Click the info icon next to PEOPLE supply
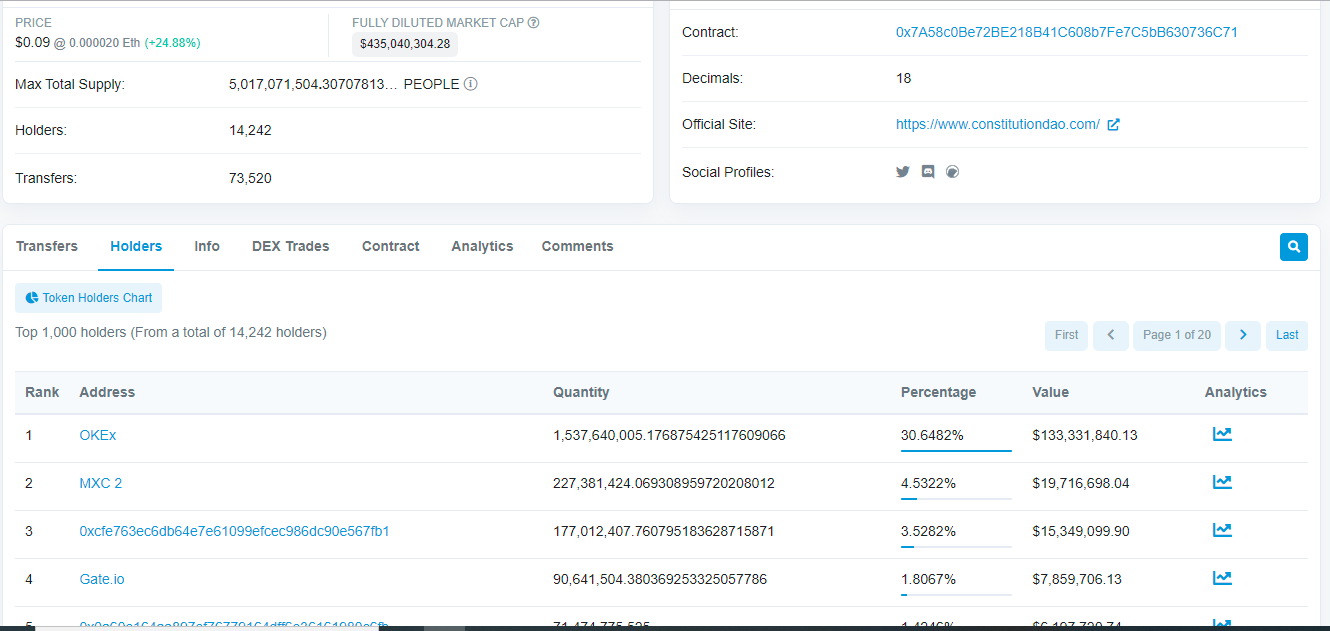Image resolution: width=1330 pixels, height=631 pixels. (x=470, y=84)
